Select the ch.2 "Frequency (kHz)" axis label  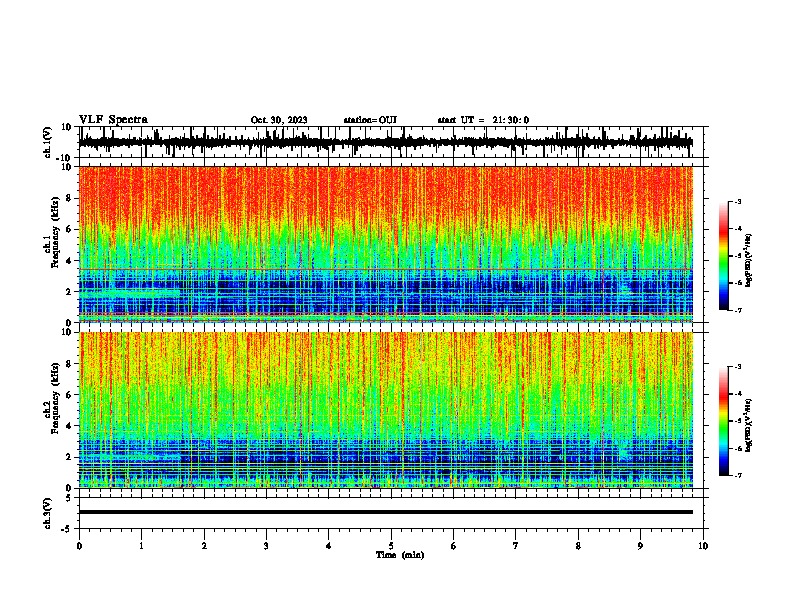click(x=55, y=398)
